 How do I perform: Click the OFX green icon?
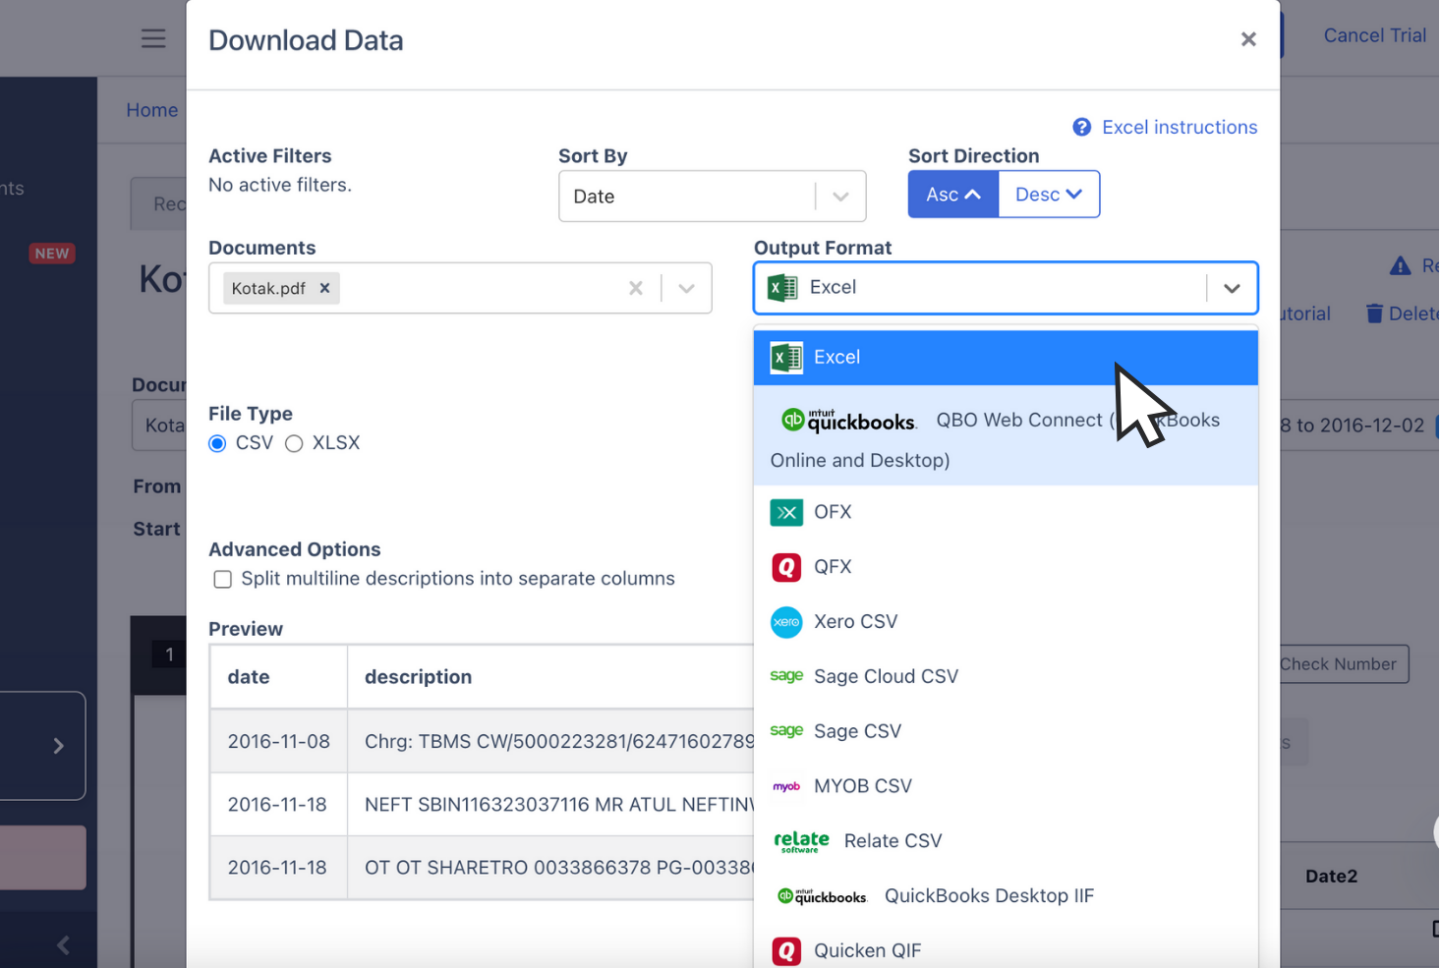786,513
